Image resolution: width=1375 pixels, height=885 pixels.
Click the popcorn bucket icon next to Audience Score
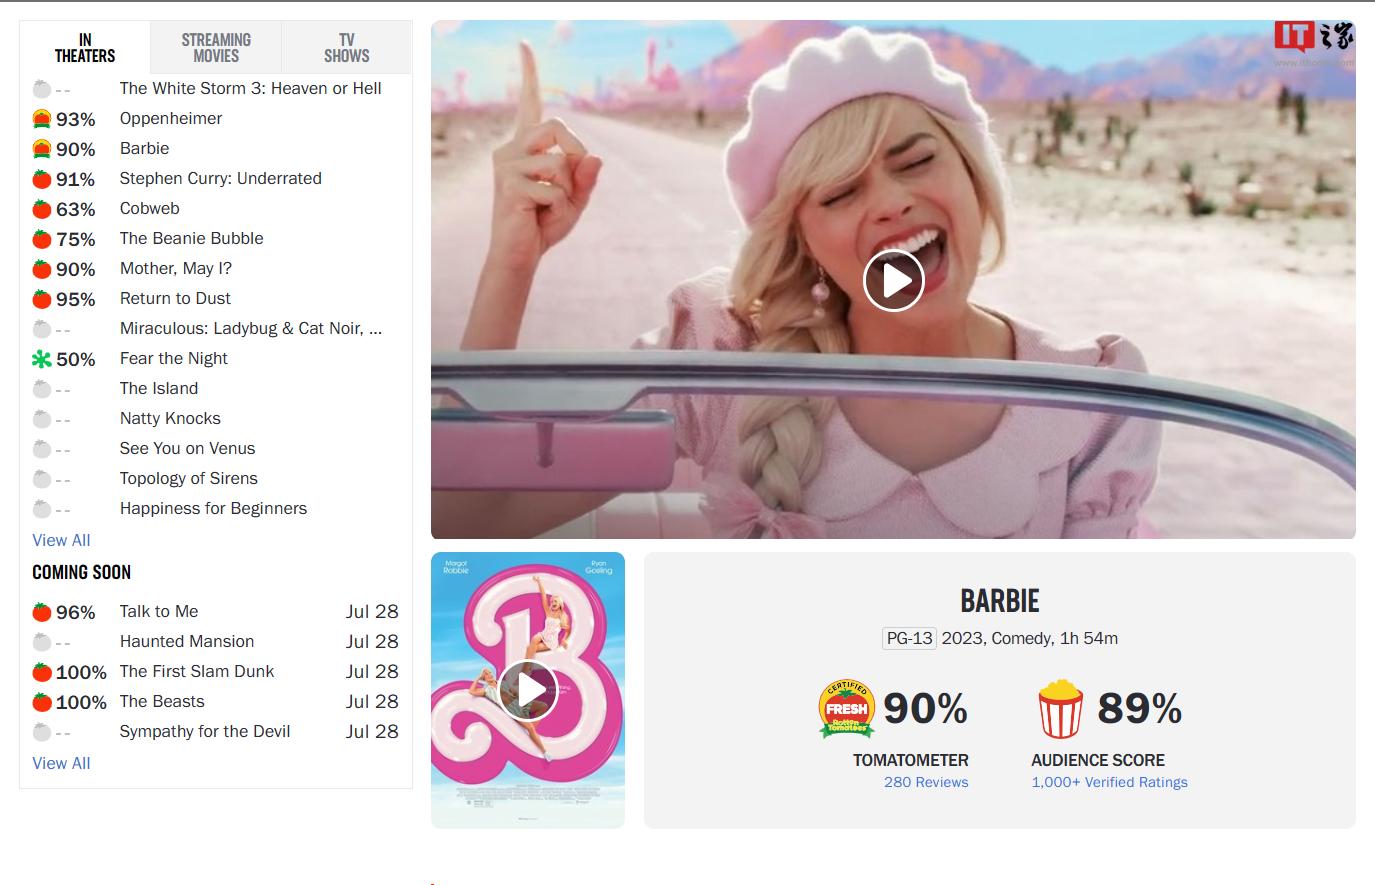coord(1060,707)
